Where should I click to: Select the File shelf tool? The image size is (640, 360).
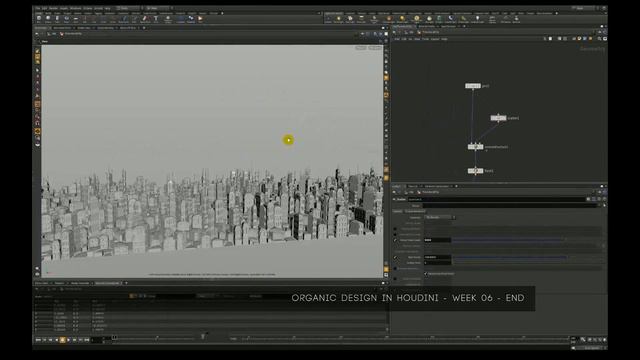click(200, 19)
